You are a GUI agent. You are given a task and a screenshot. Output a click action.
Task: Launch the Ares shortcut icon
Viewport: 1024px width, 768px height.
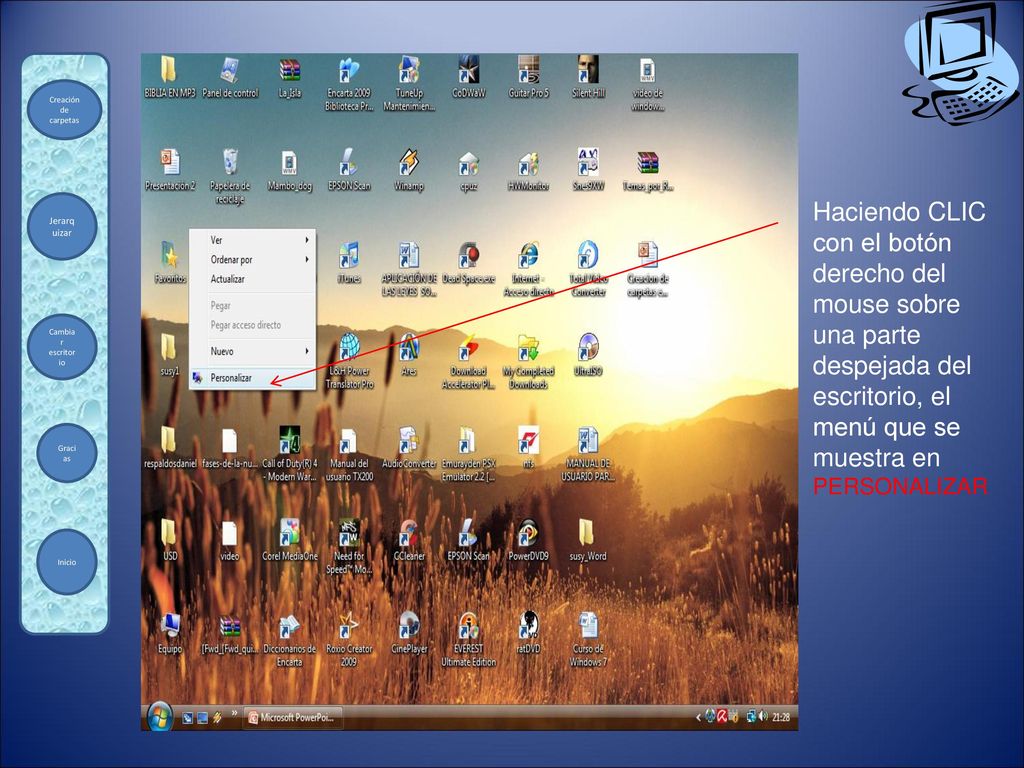tap(409, 347)
